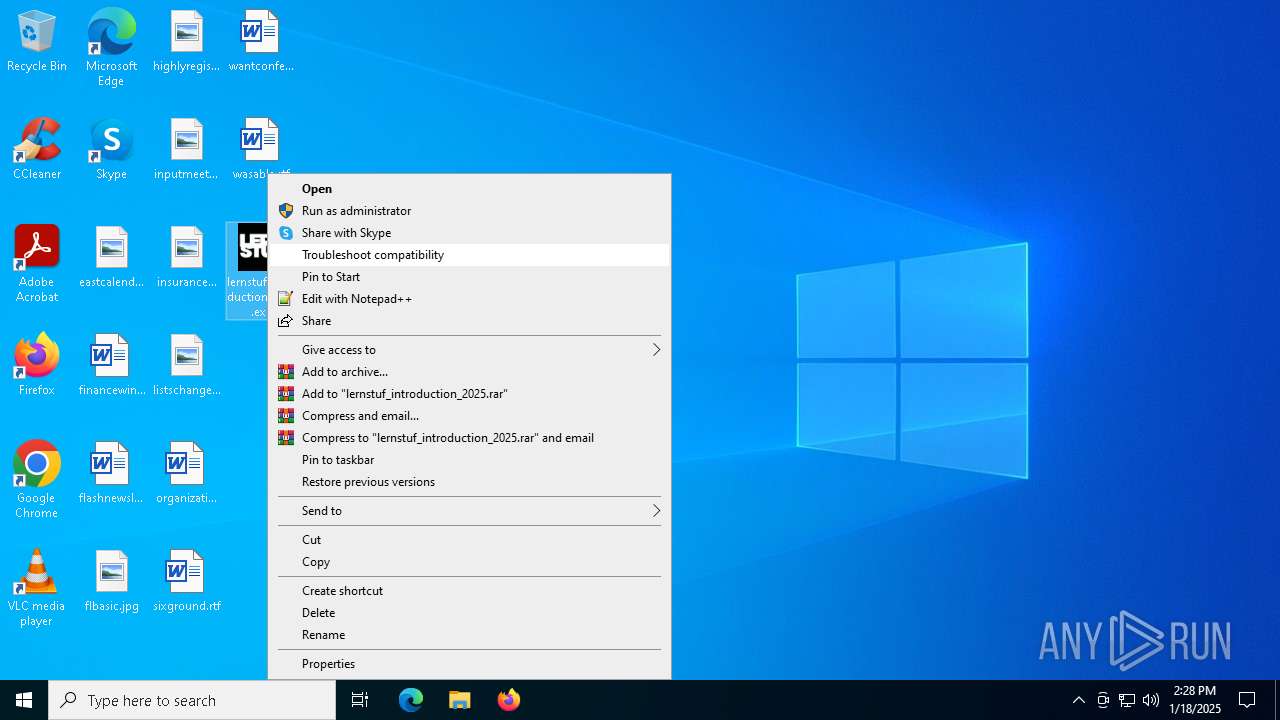Open File Explorer from the taskbar
Screen dimensions: 1280x720
460,700
